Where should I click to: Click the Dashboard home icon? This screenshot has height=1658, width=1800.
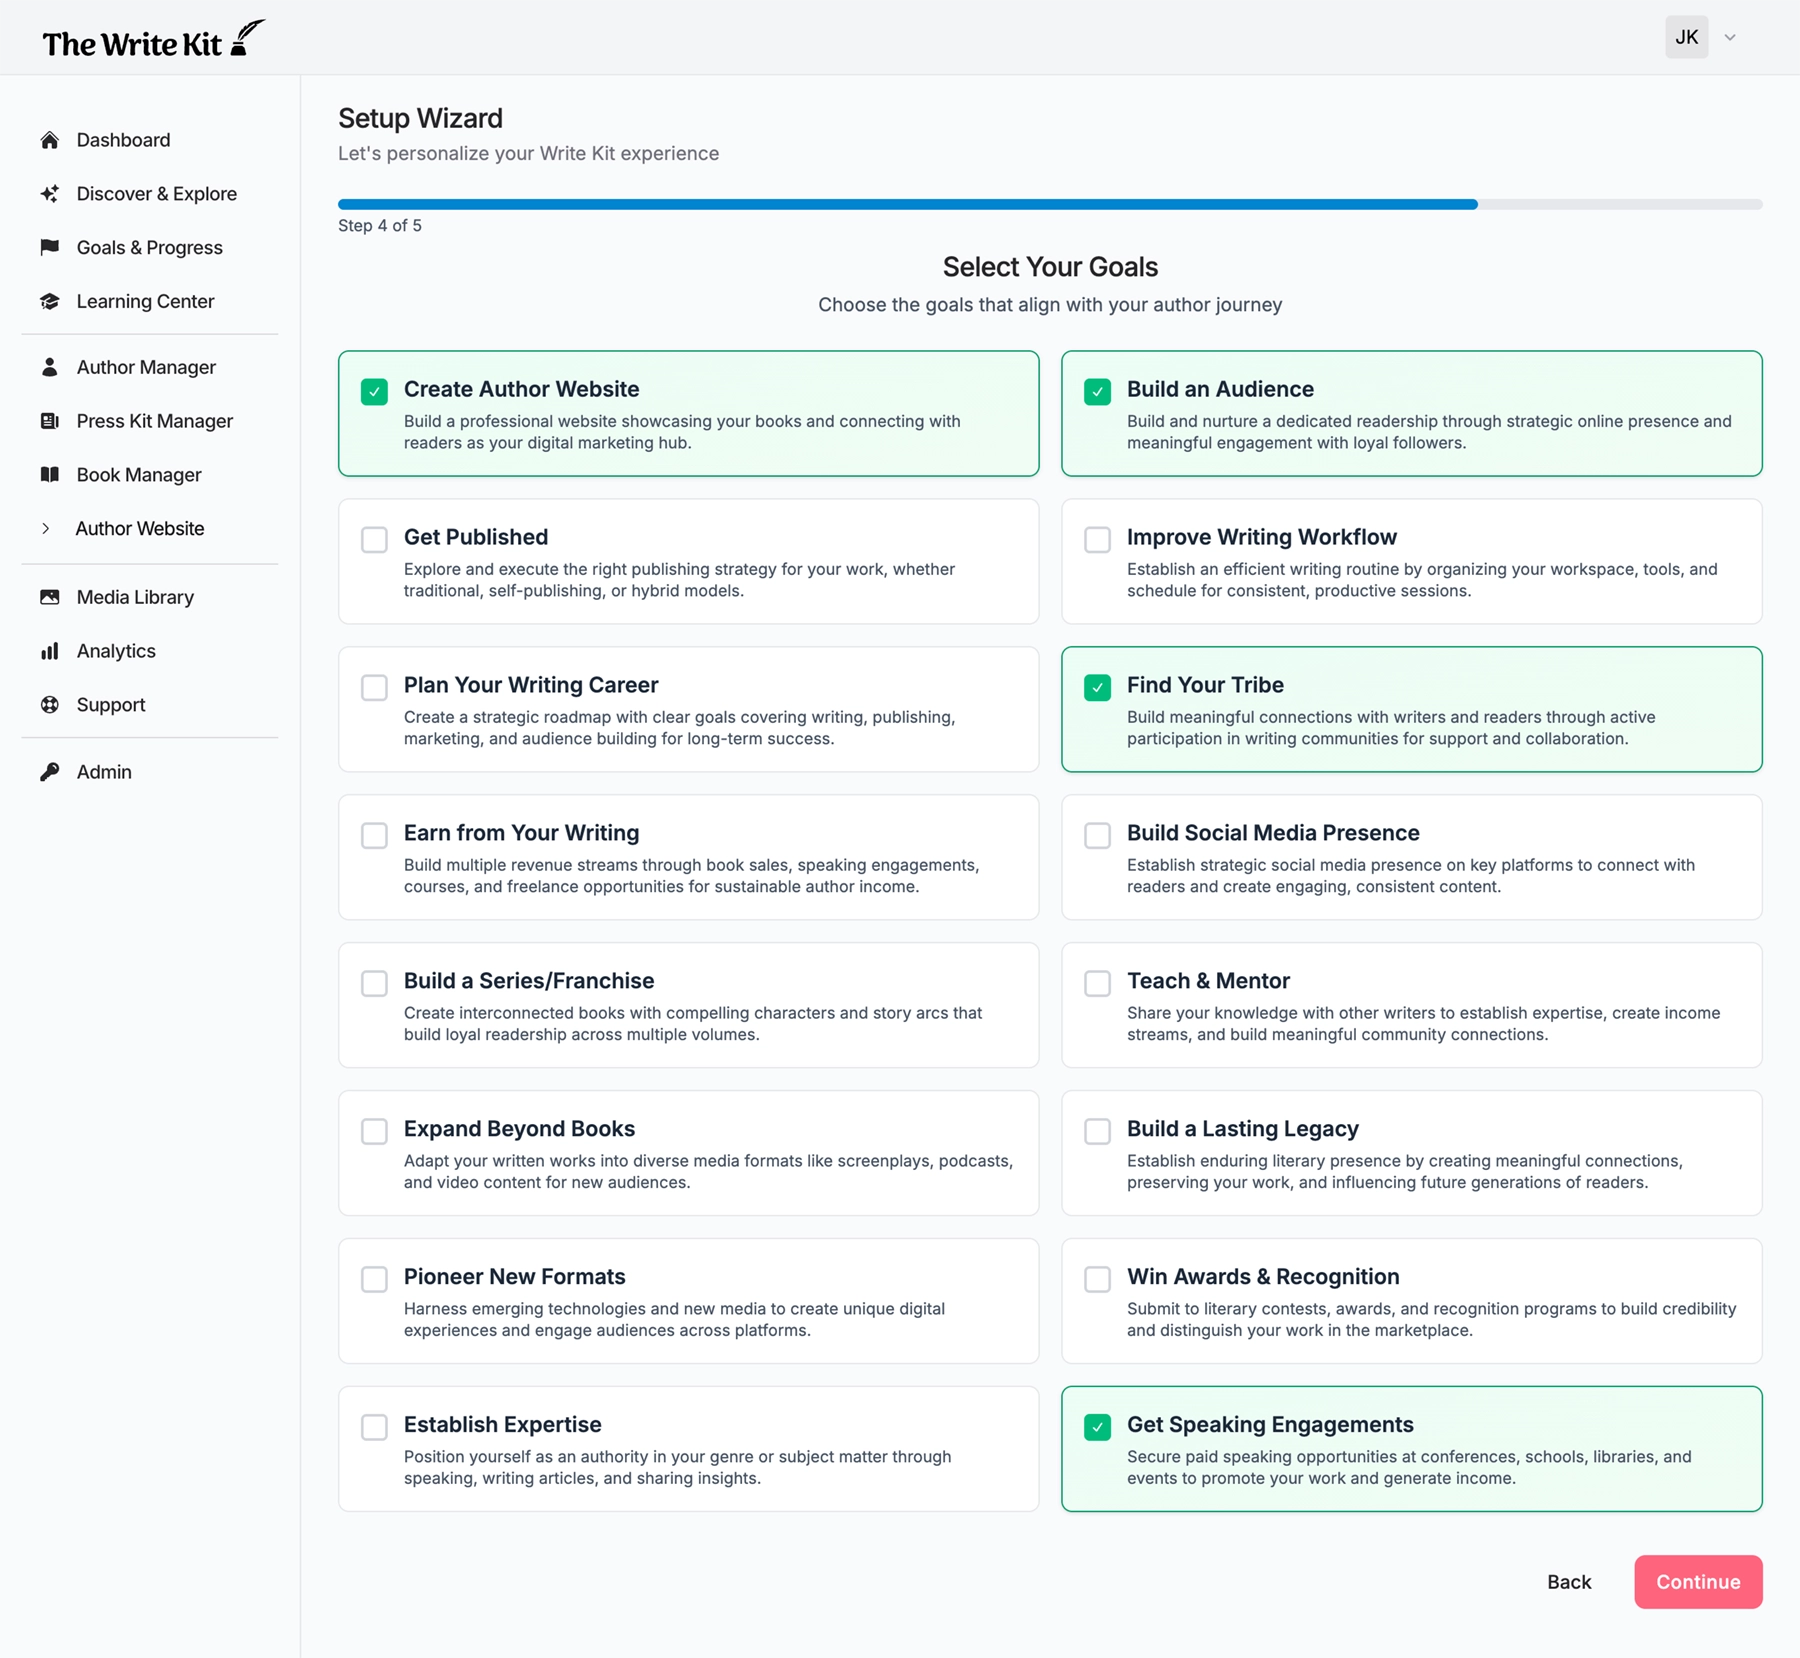[49, 140]
